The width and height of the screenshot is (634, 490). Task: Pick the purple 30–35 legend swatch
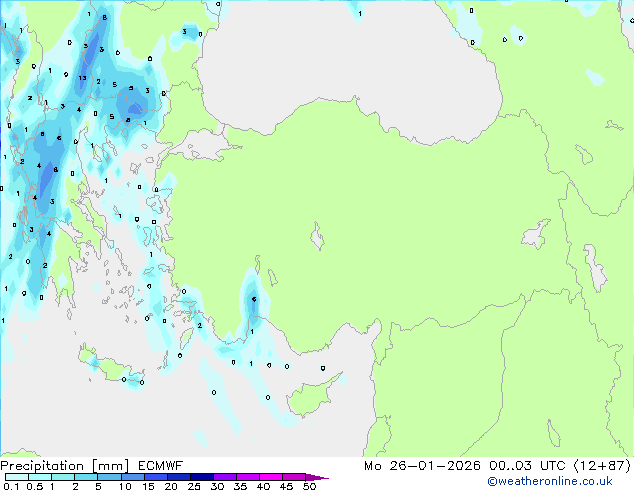coord(225,477)
